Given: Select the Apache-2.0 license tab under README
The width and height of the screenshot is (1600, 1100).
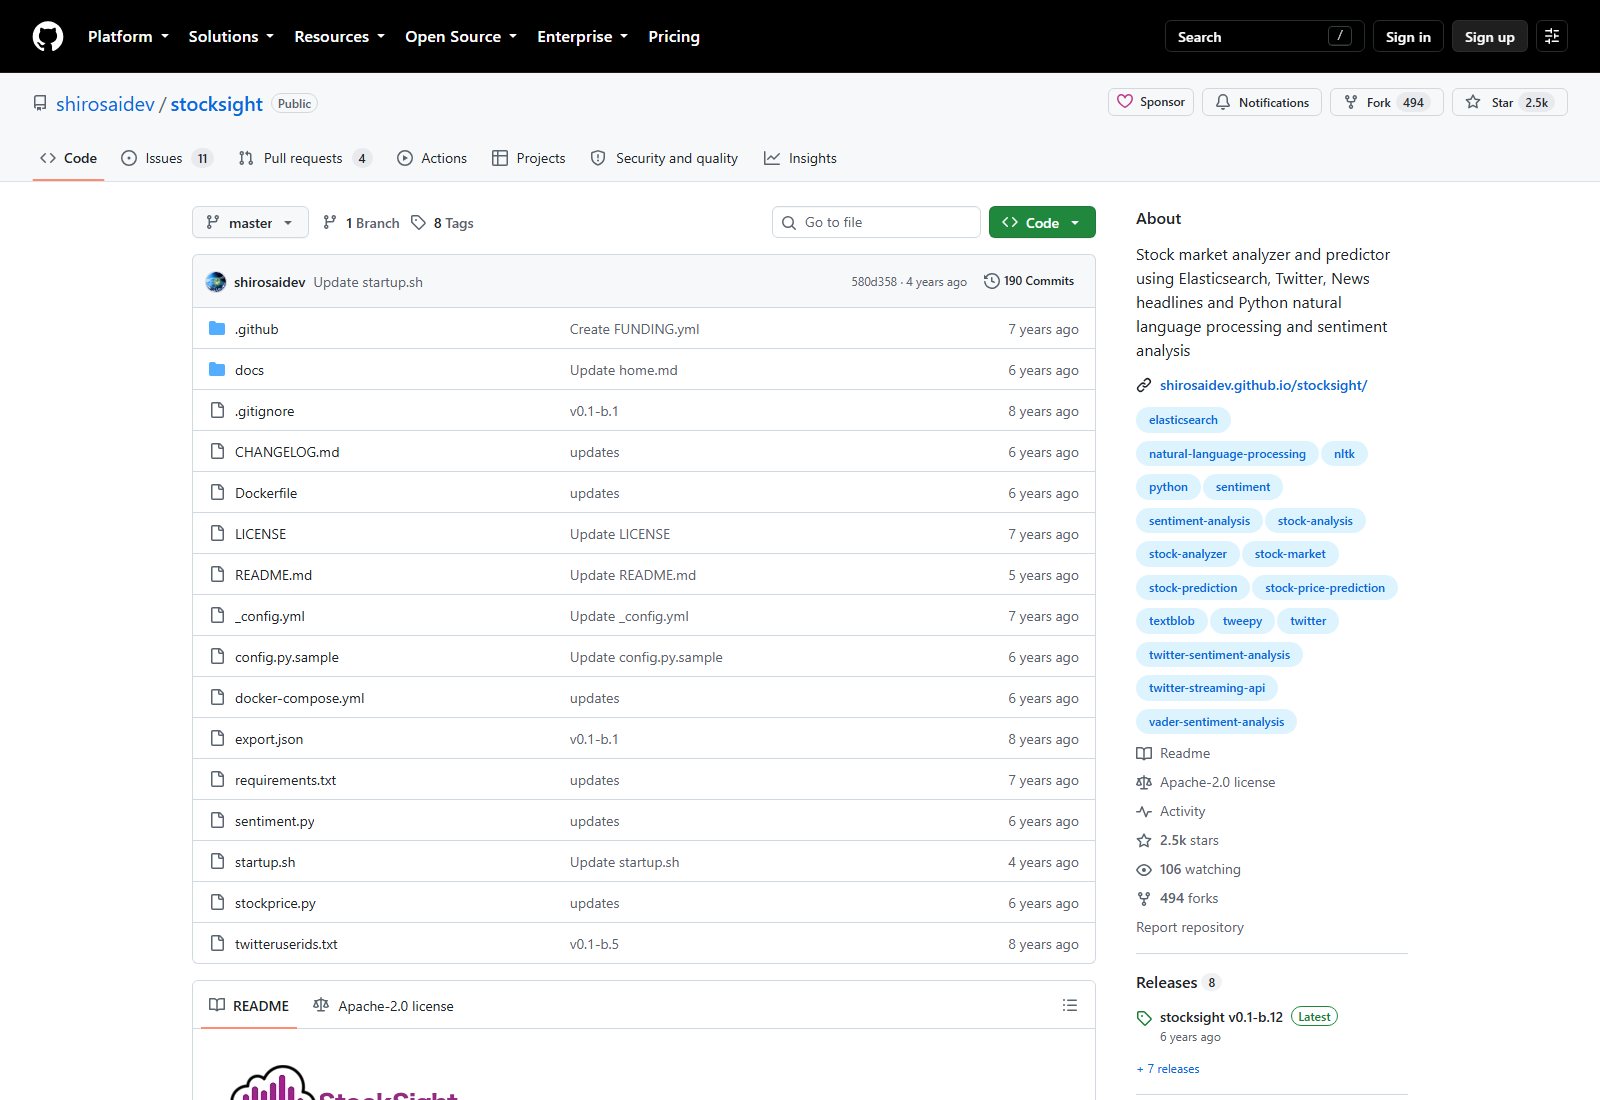Looking at the screenshot, I should coord(383,1006).
